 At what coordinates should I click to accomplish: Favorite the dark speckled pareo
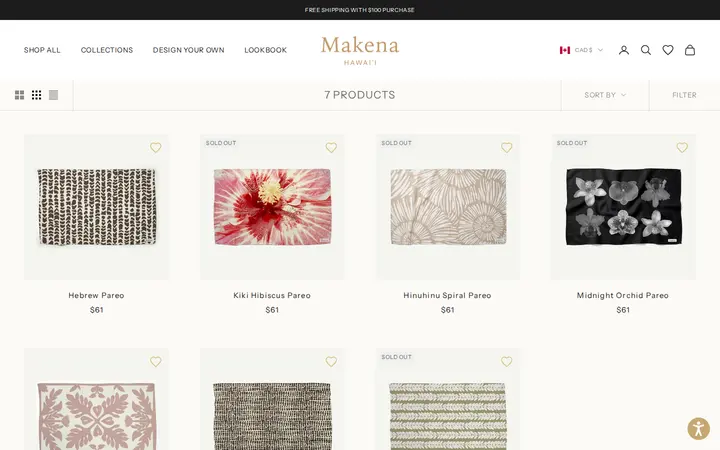click(331, 362)
